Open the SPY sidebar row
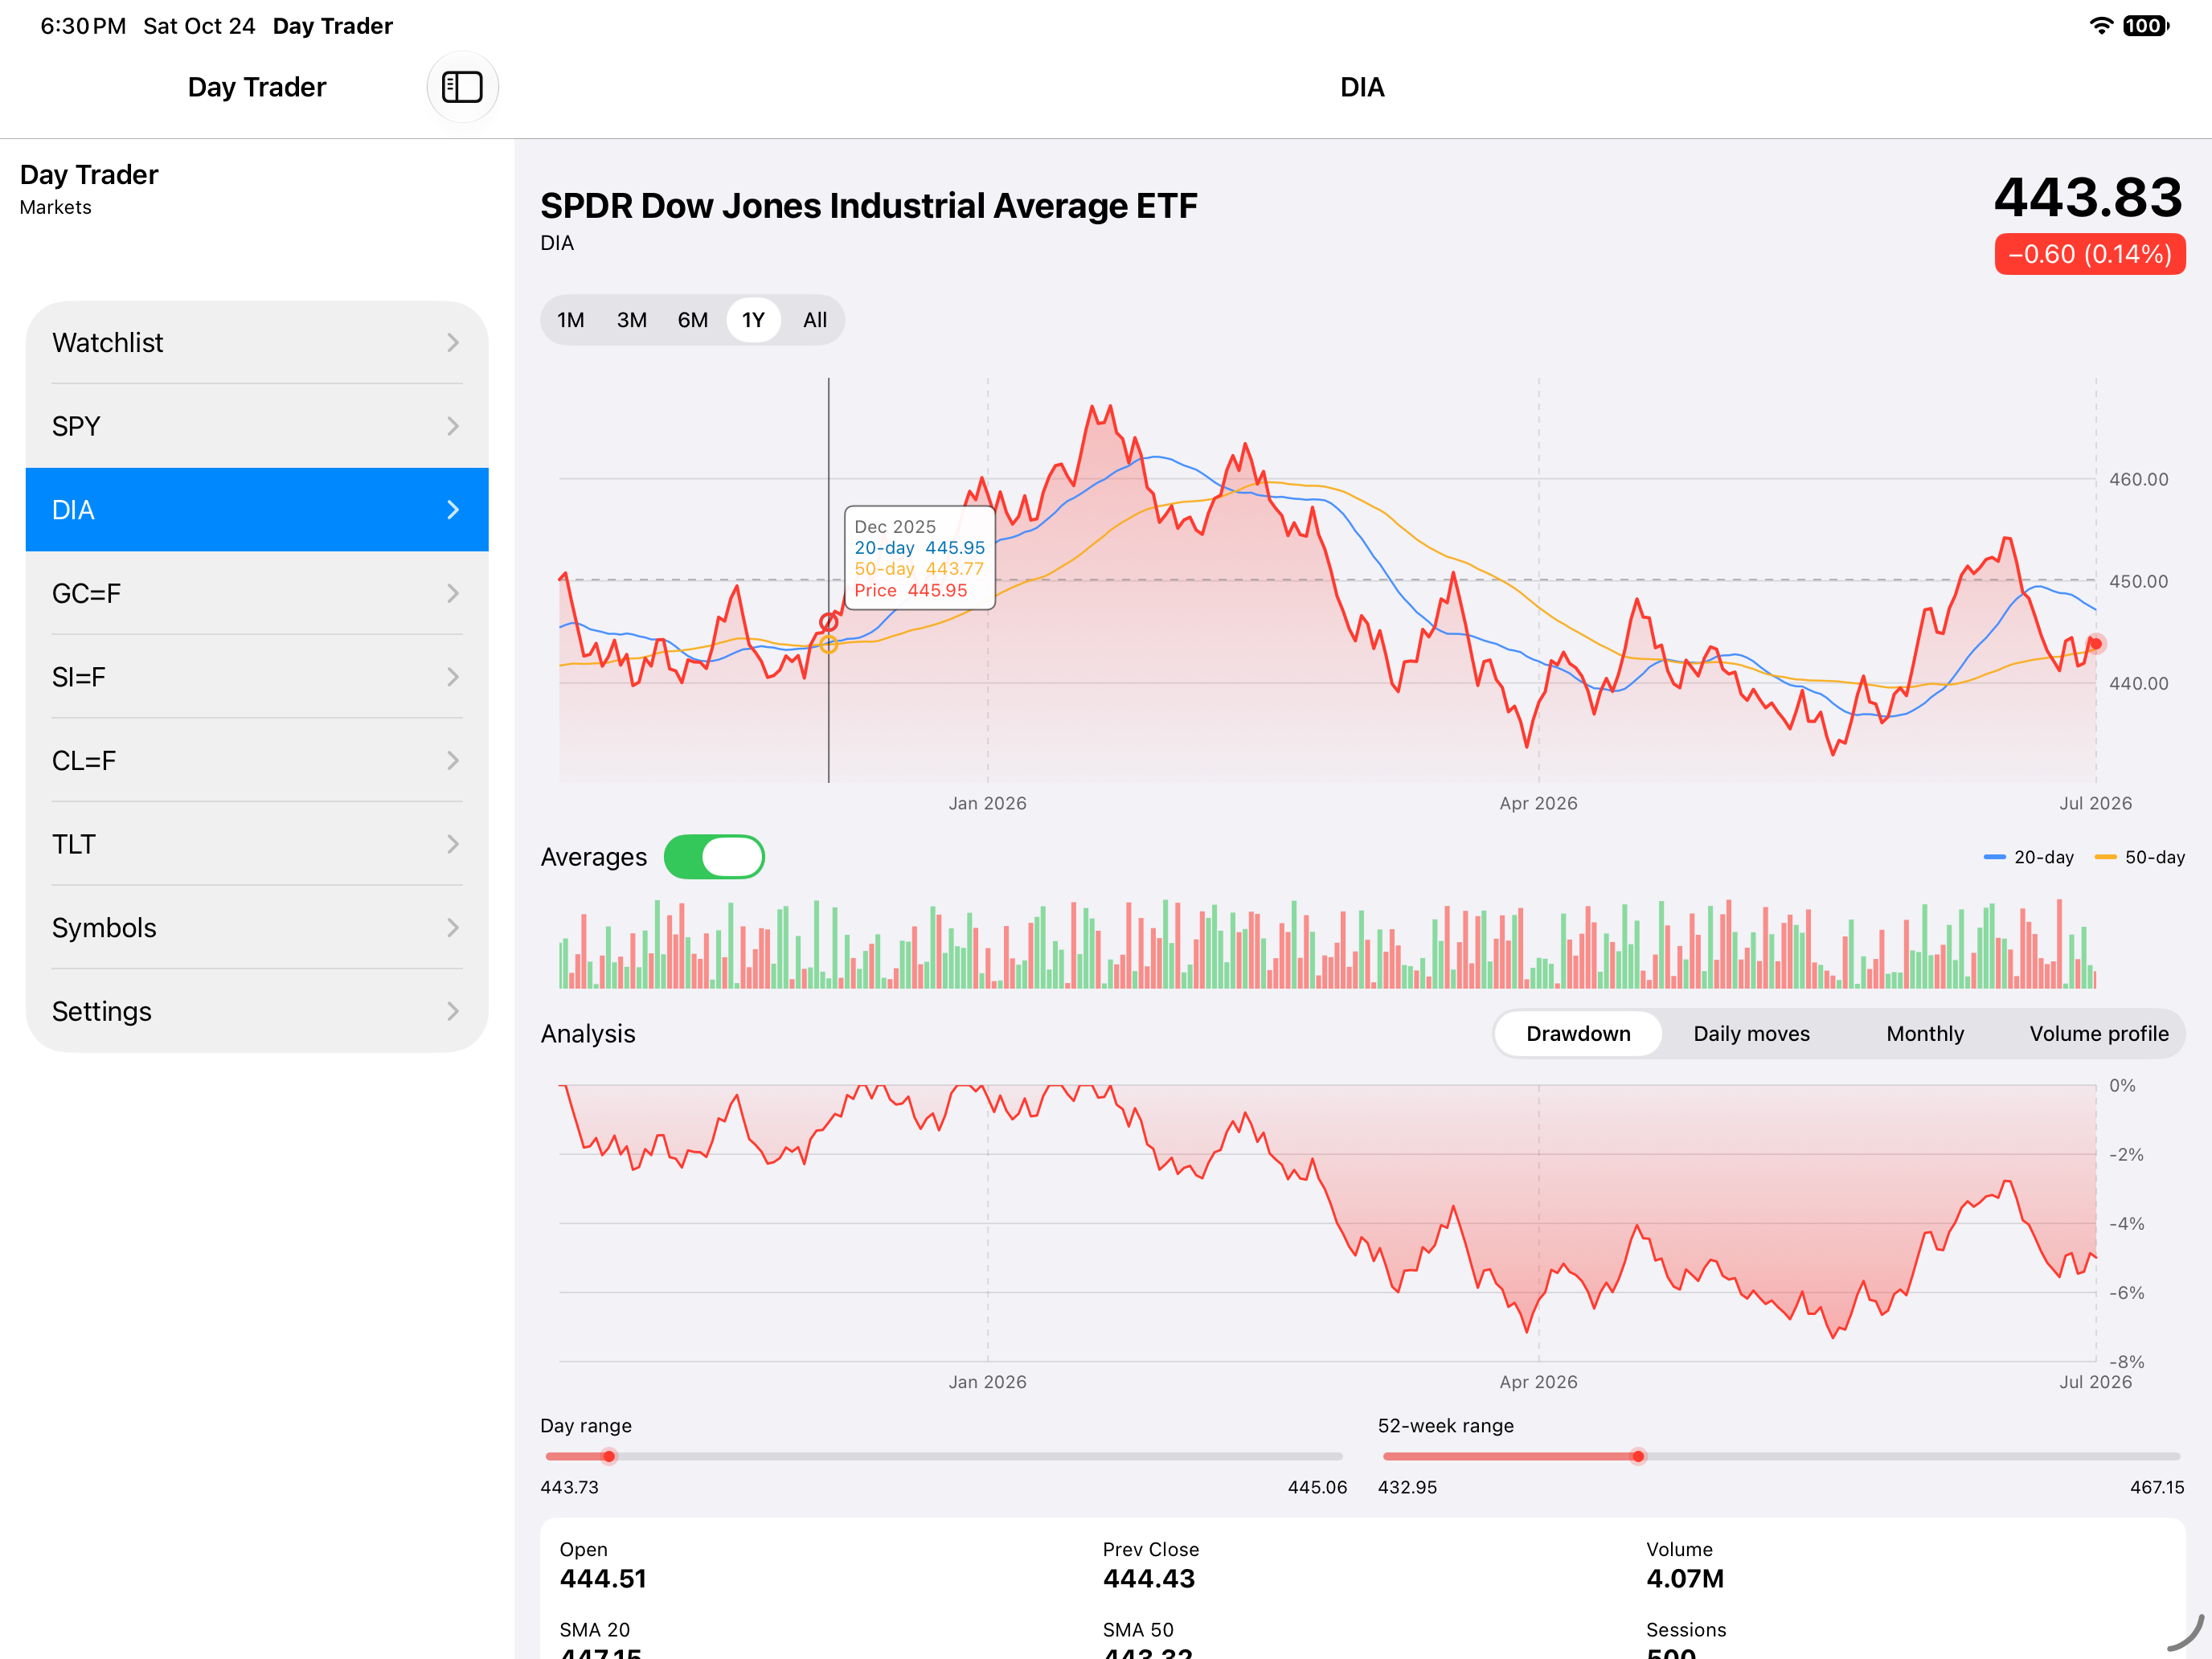Screen dimensions: 2212x1659 (x=257, y=426)
